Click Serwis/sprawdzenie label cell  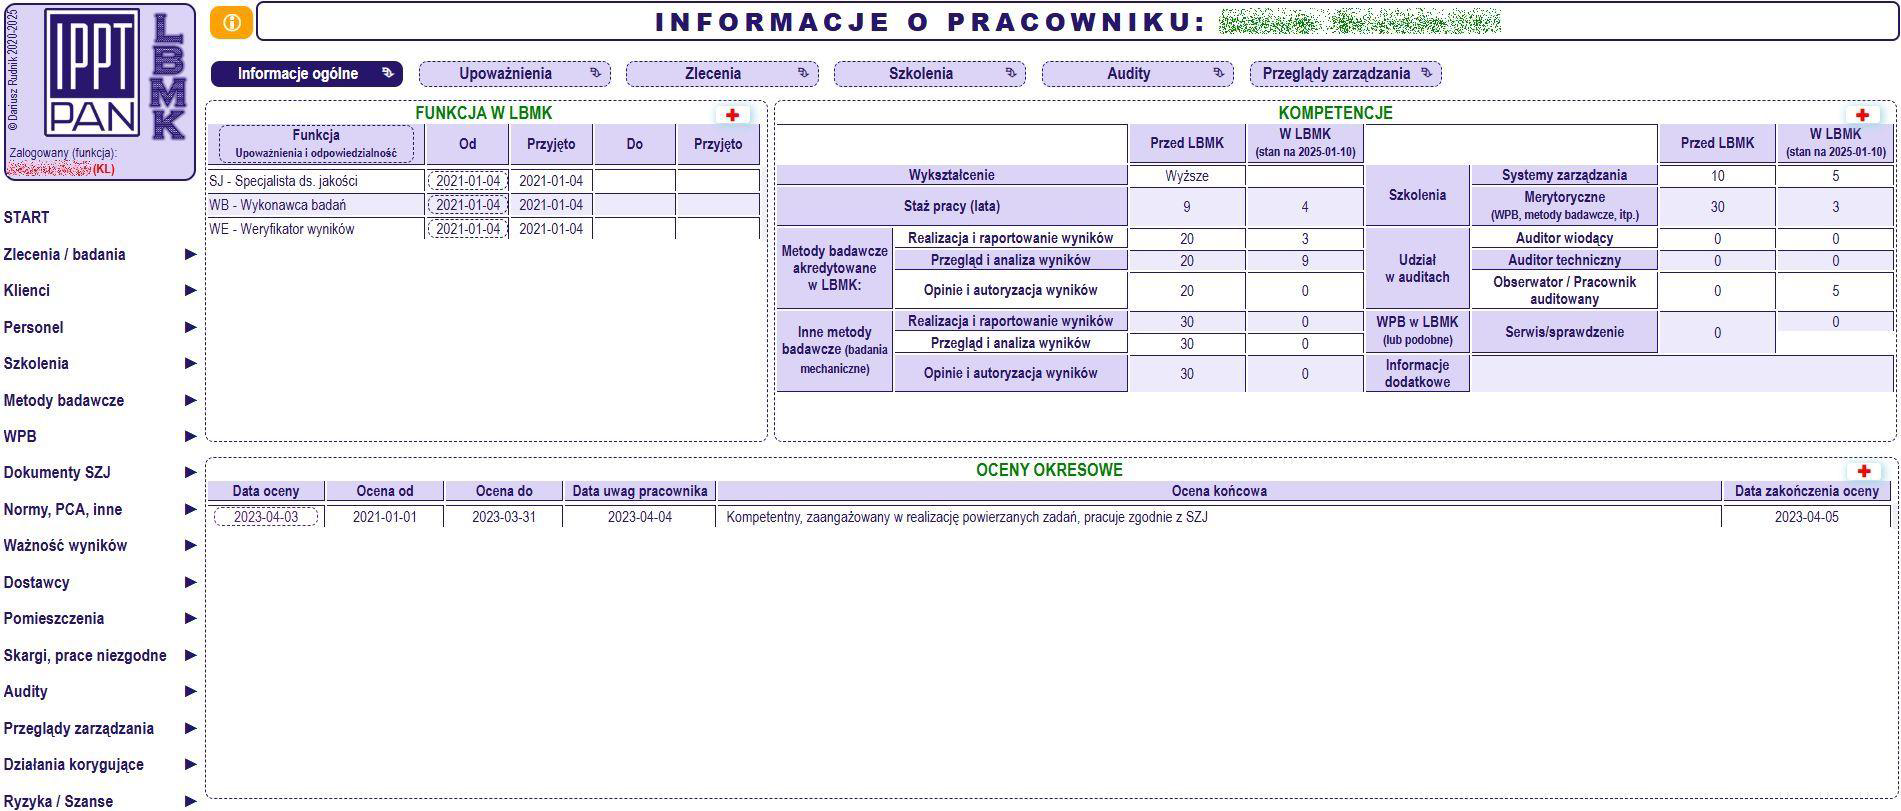(1564, 332)
